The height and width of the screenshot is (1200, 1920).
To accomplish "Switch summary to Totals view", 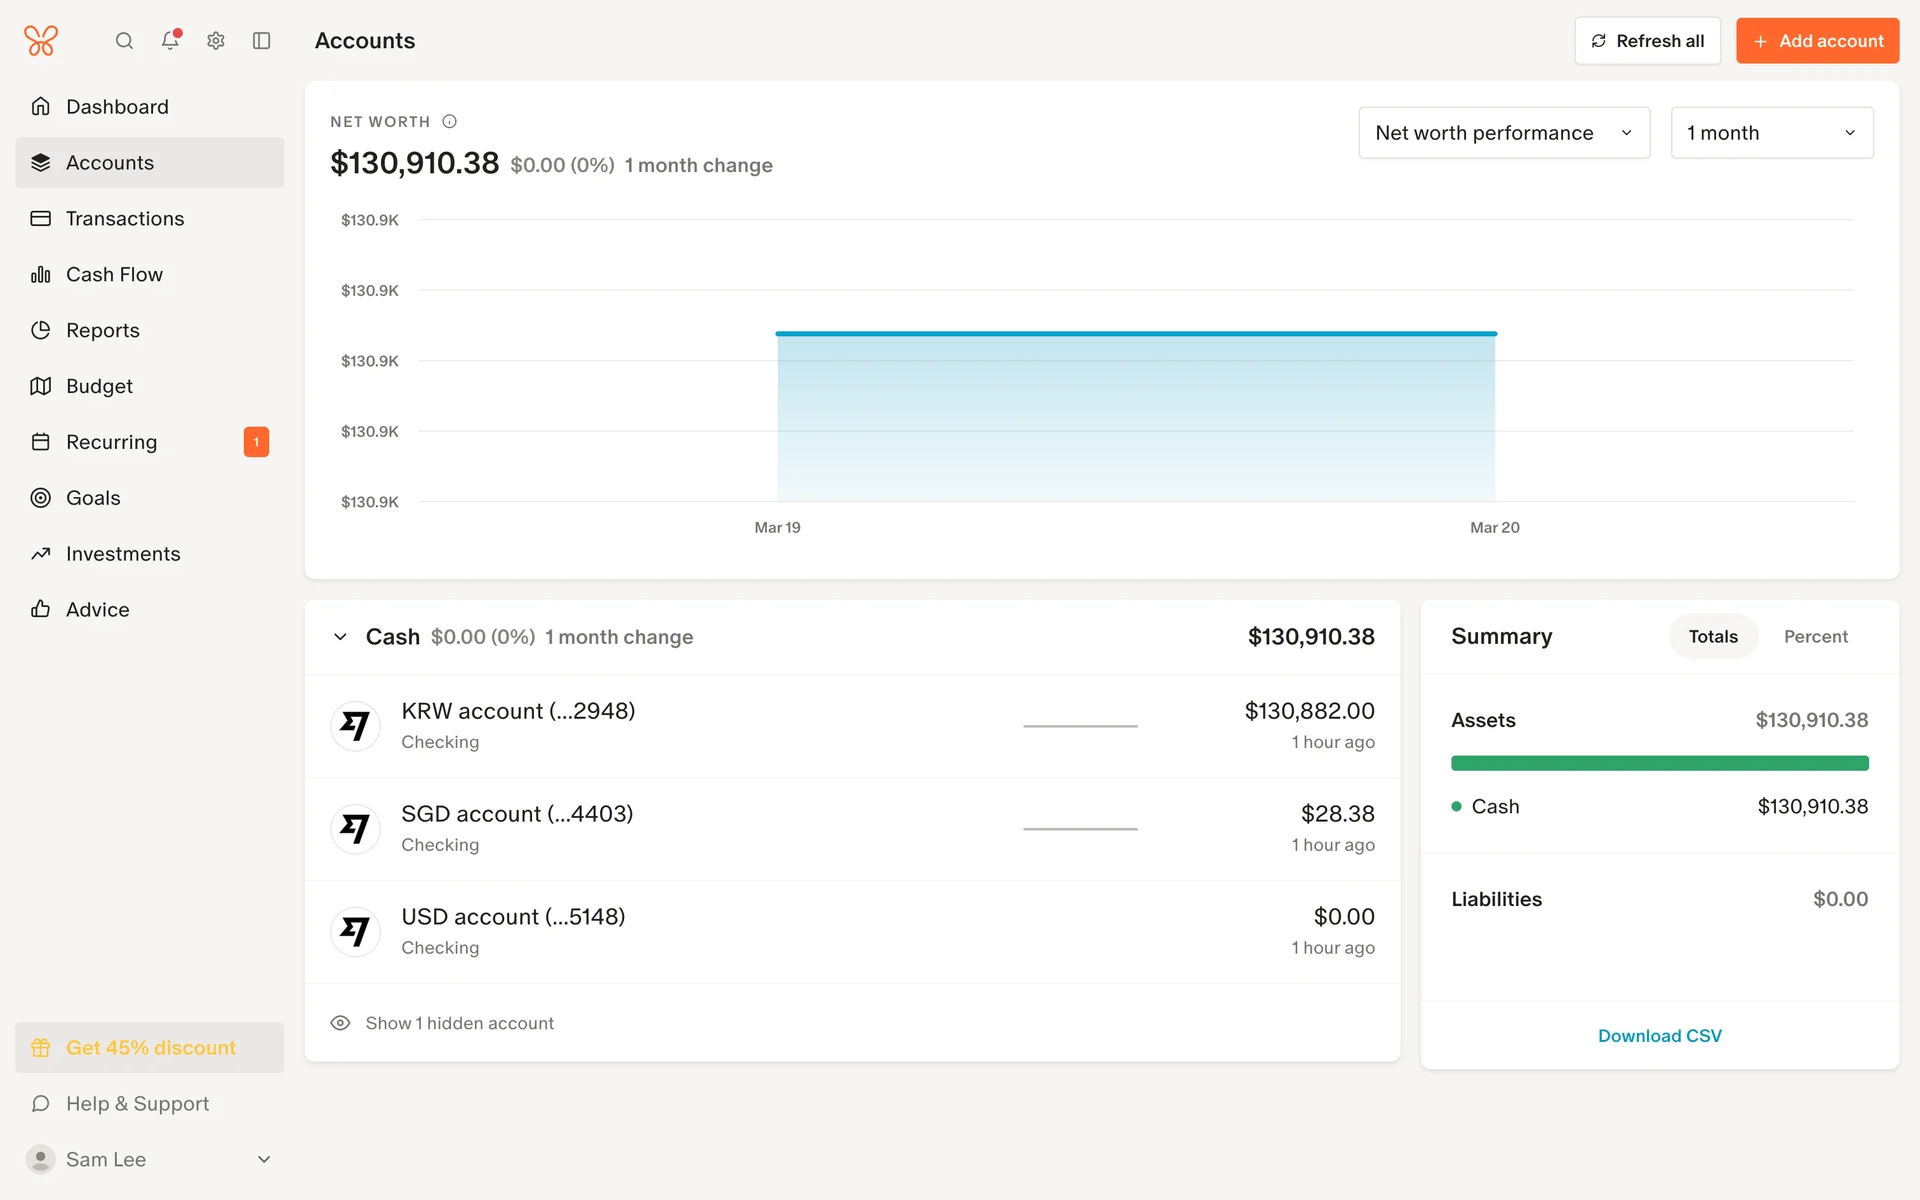I will pyautogui.click(x=1713, y=637).
